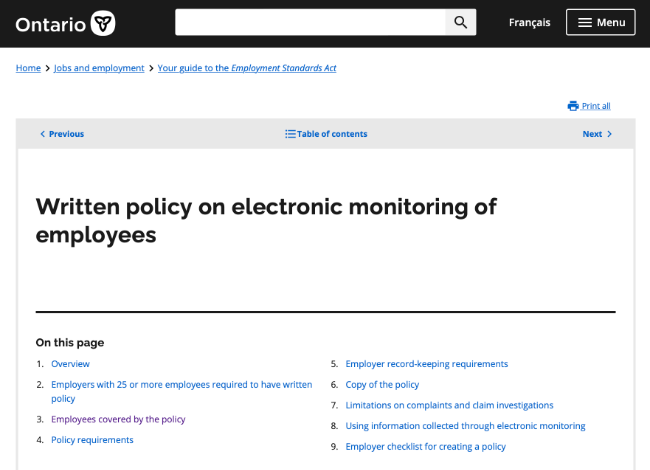Viewport: 650px width, 470px height.
Task: Click the Next right chevron
Action: coord(609,134)
